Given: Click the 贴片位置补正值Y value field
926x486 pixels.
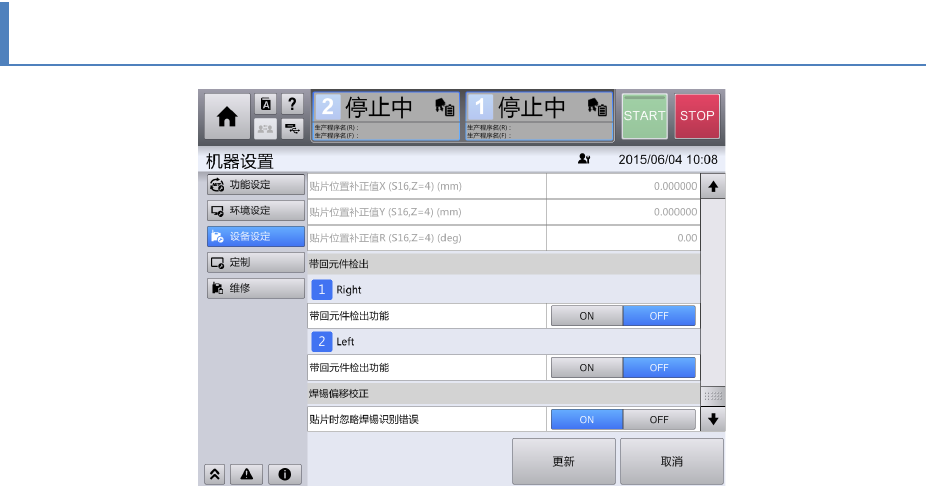Looking at the screenshot, I should tap(623, 212).
